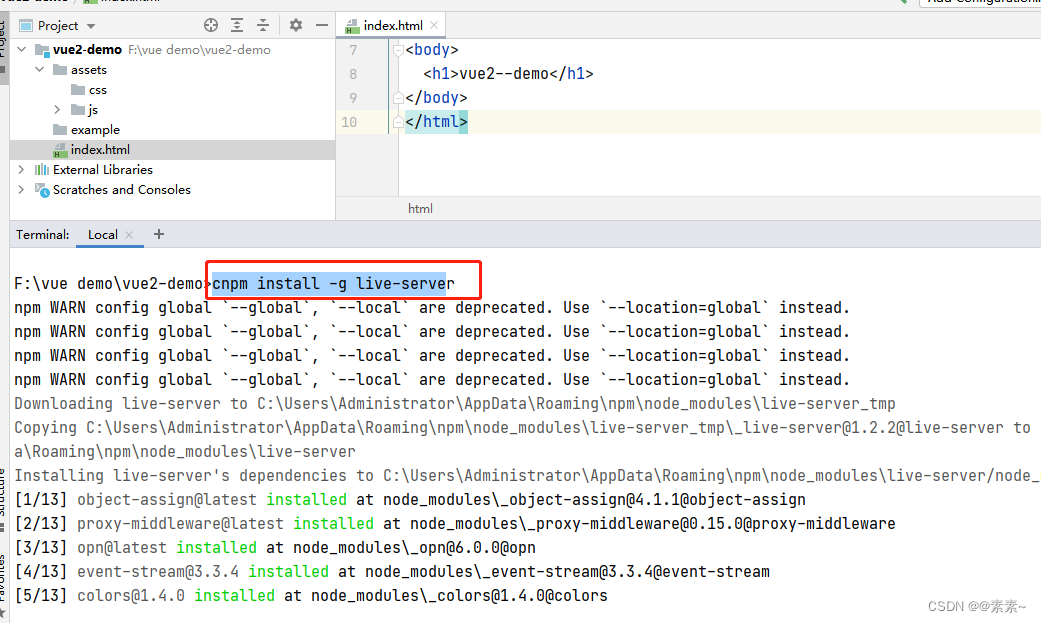Open Project panel settings gear
Image resolution: width=1041 pixels, height=623 pixels.
pyautogui.click(x=296, y=25)
